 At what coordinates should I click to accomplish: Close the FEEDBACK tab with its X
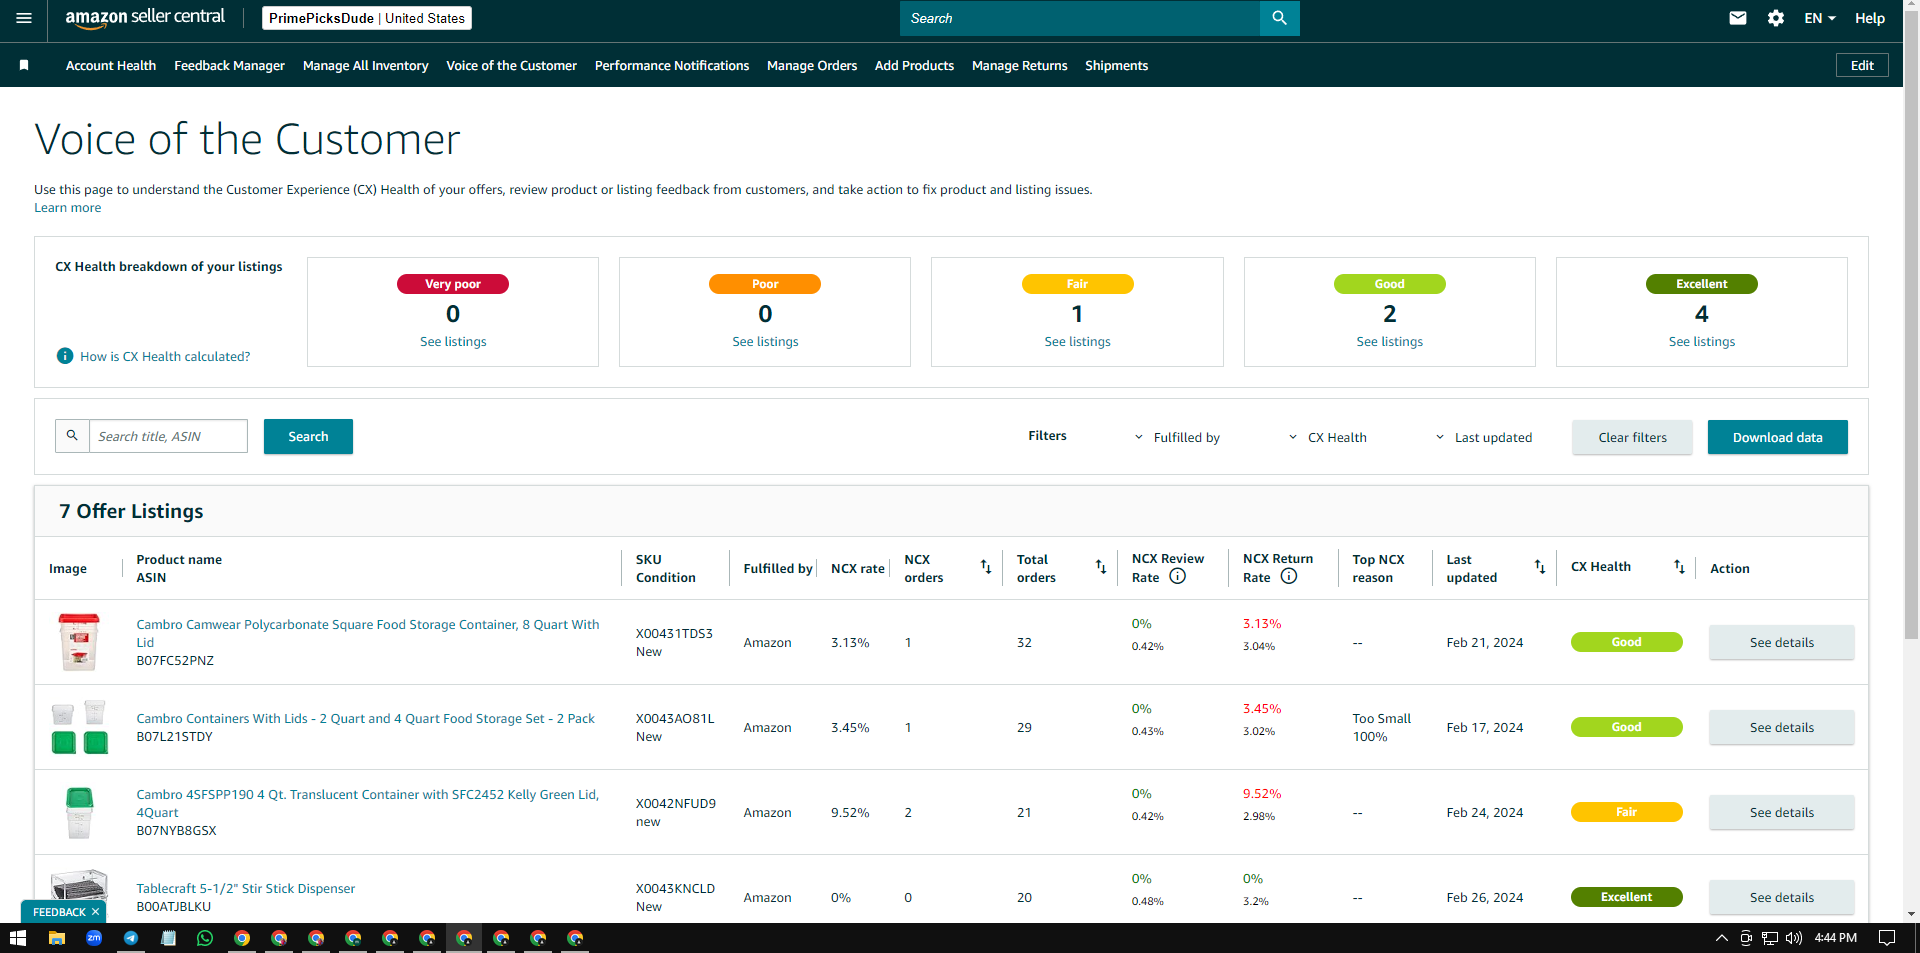[x=95, y=912]
